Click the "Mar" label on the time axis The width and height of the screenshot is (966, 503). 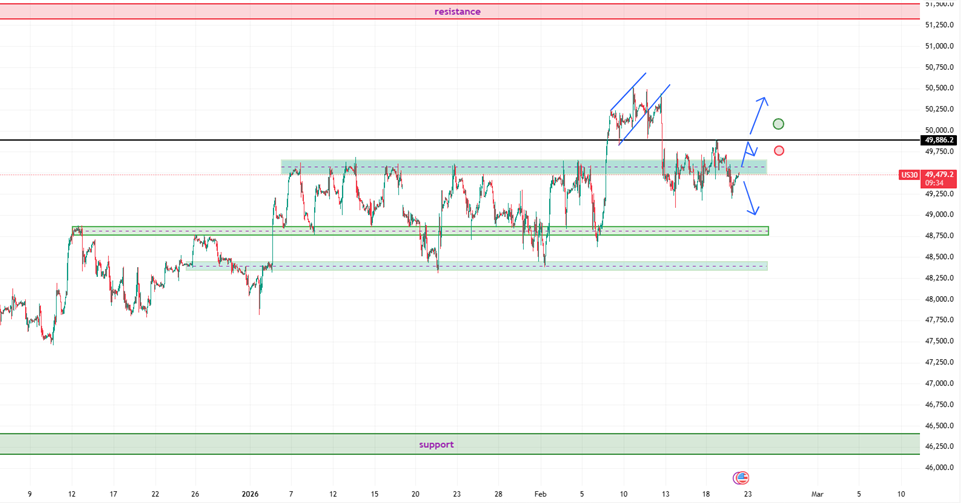tap(817, 494)
